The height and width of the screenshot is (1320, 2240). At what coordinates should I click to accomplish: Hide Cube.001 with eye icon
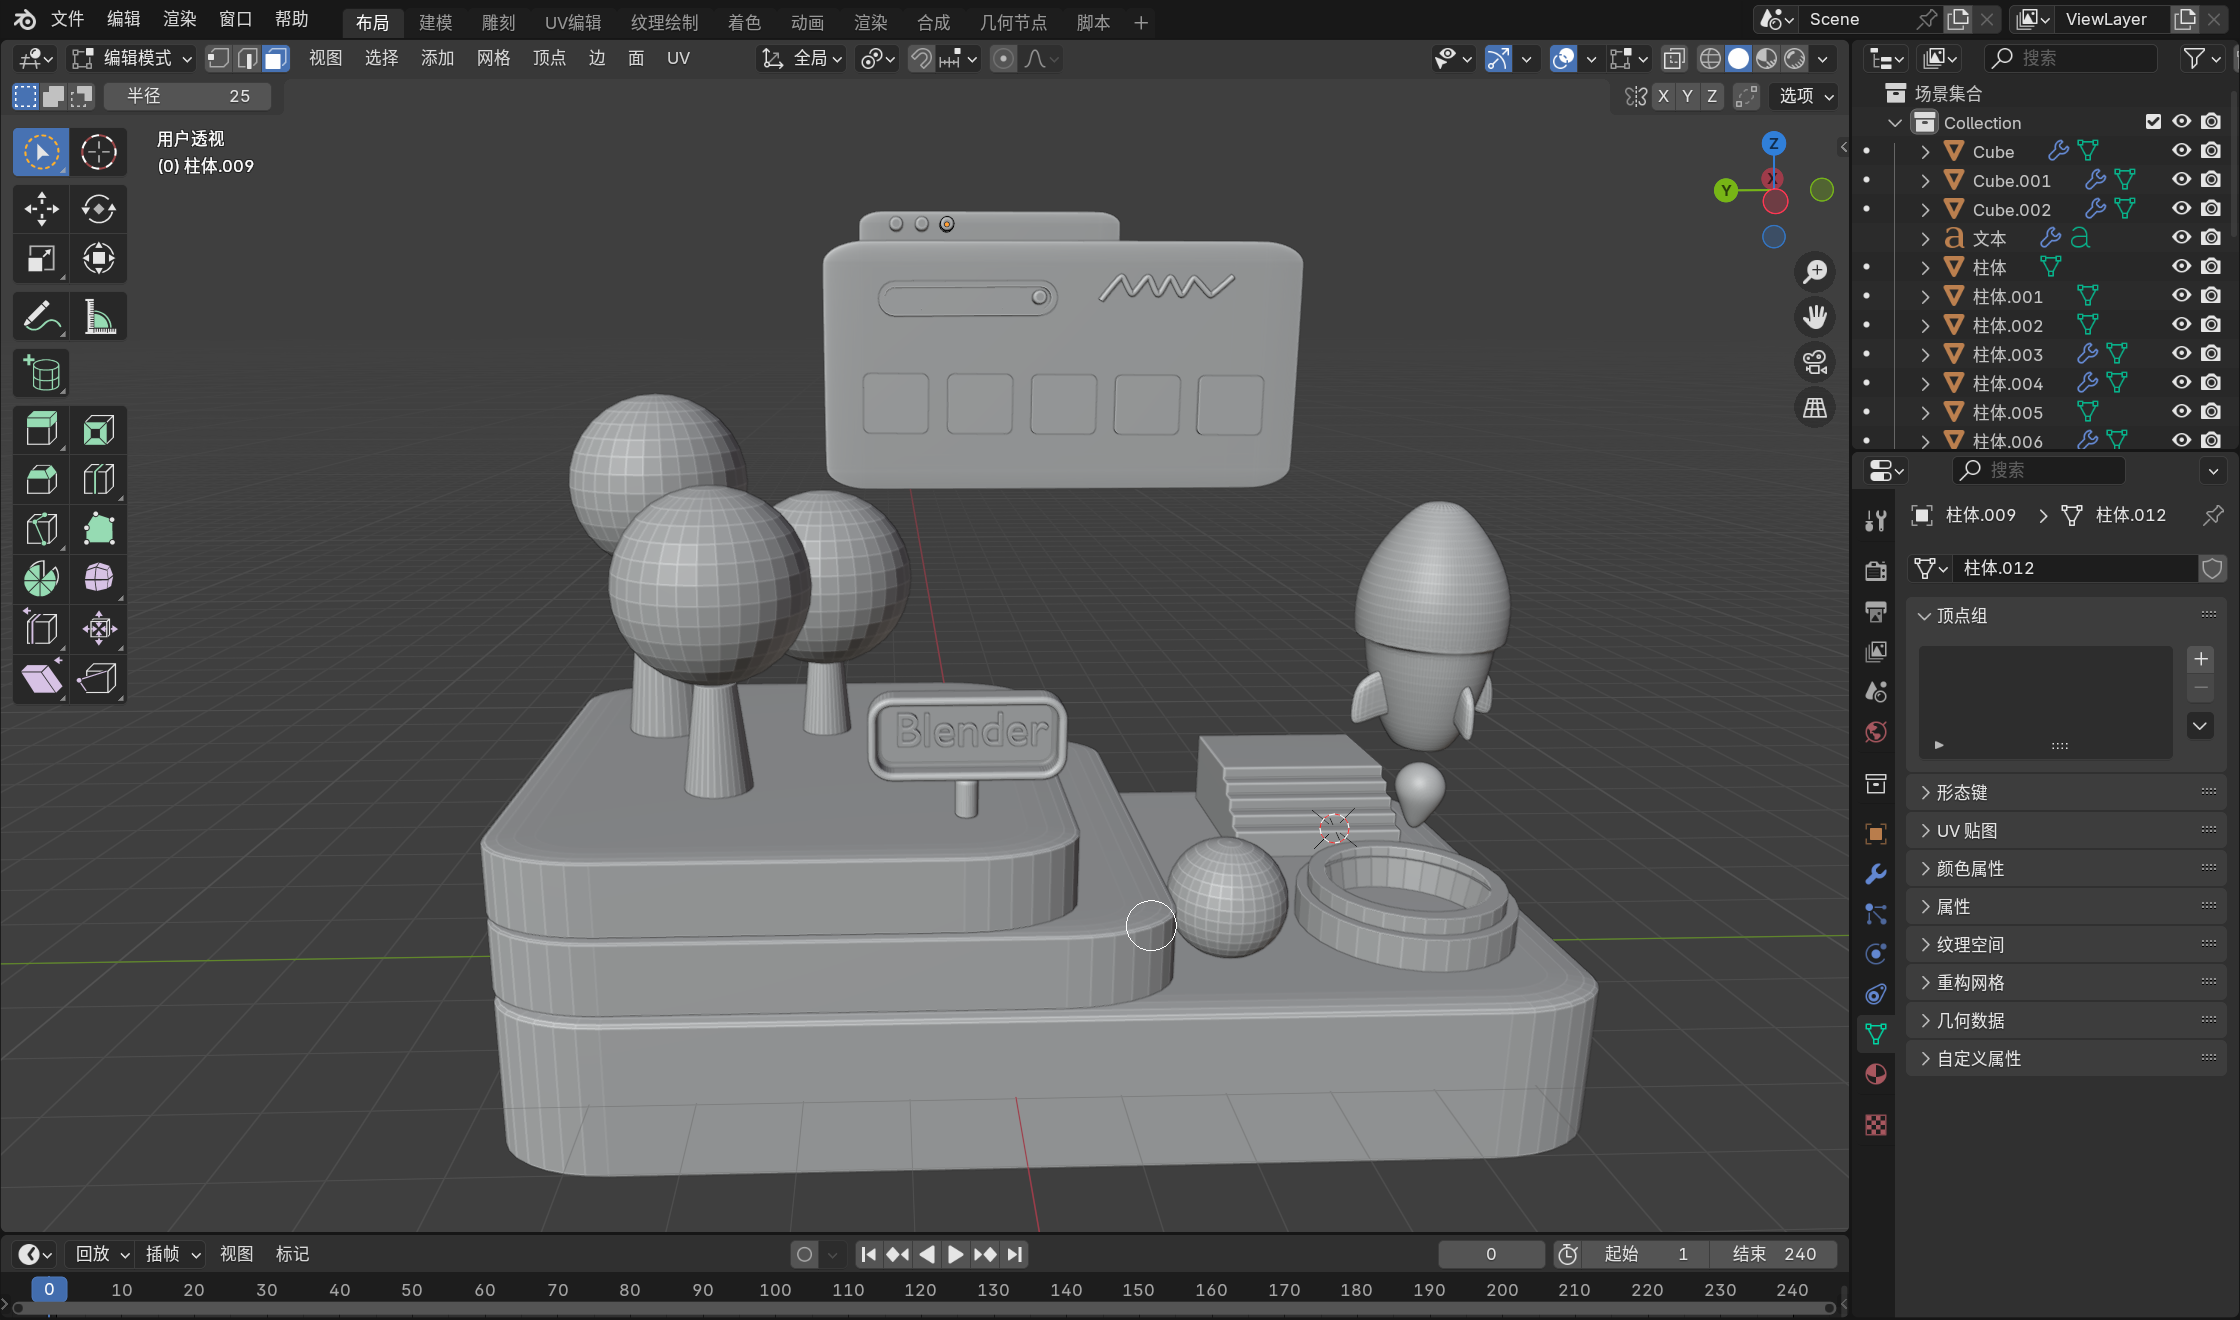2181,180
